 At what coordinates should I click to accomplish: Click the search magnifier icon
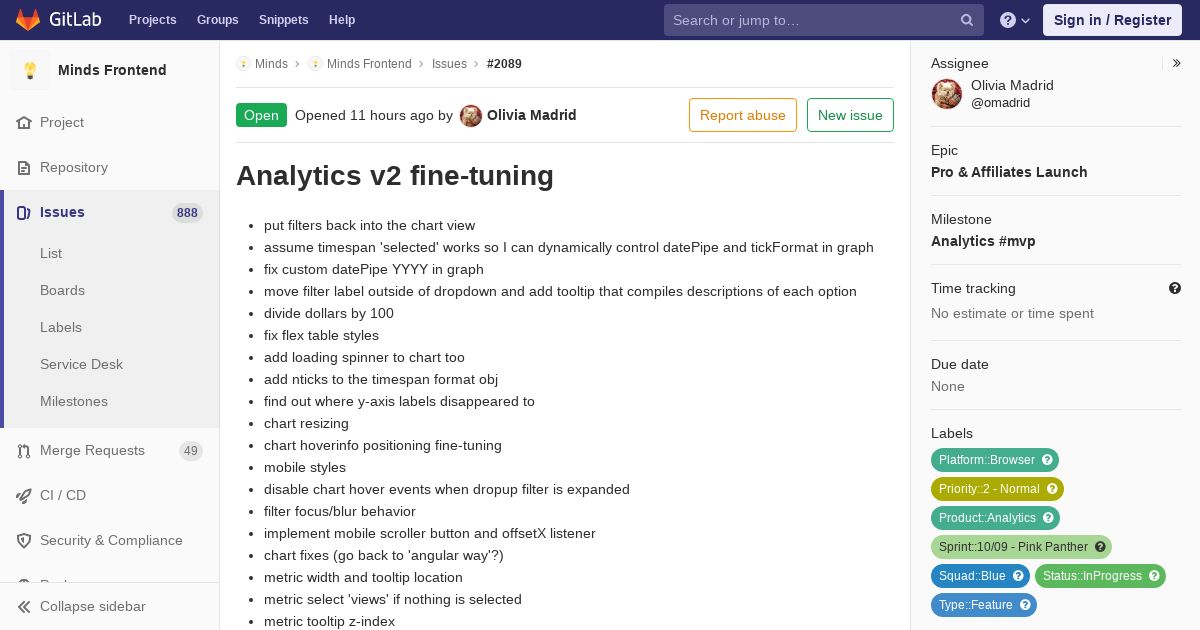click(967, 20)
